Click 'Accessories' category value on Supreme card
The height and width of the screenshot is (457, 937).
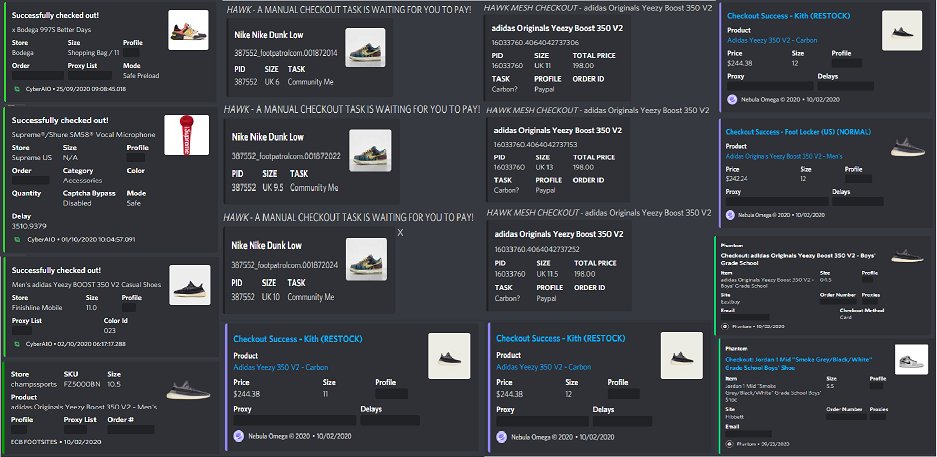coord(82,180)
